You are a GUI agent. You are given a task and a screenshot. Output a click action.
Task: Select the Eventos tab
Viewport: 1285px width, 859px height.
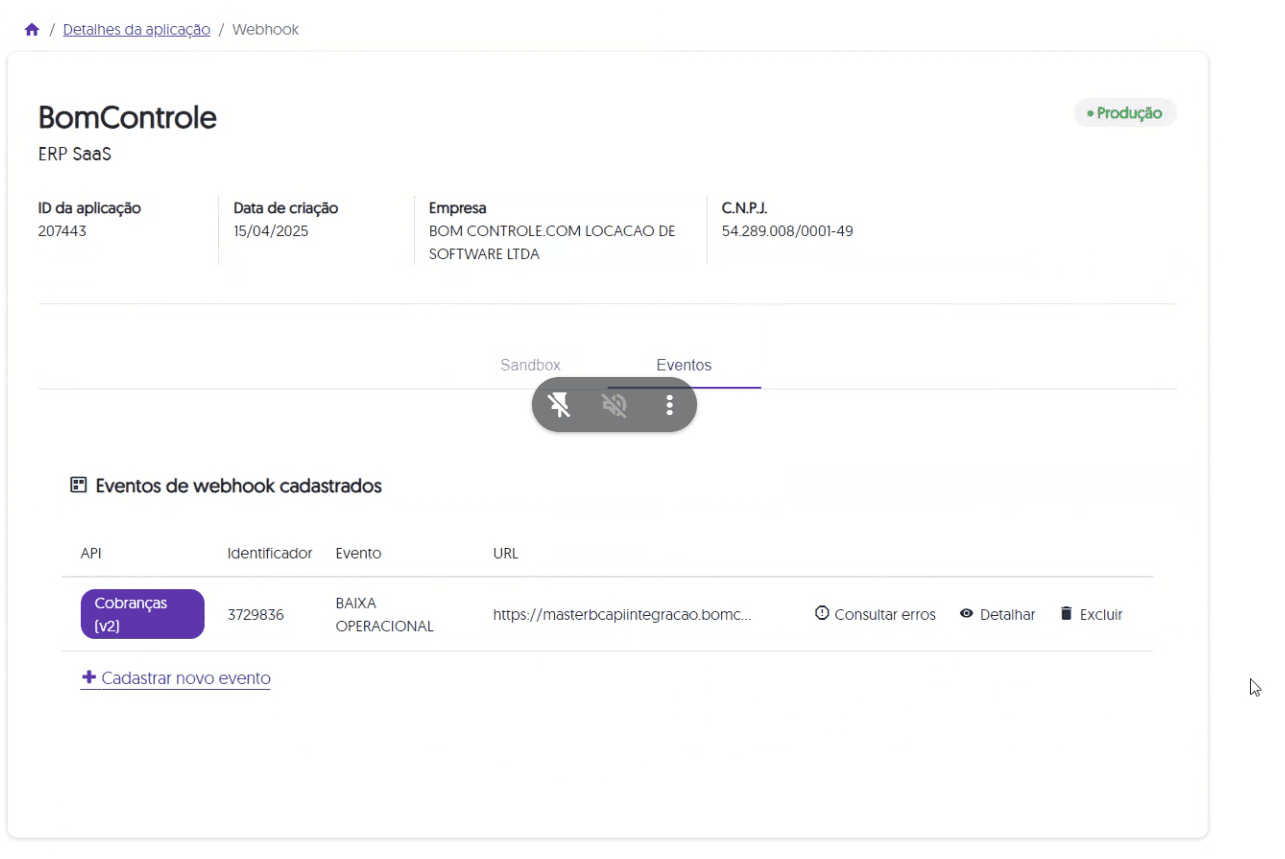[x=684, y=365]
